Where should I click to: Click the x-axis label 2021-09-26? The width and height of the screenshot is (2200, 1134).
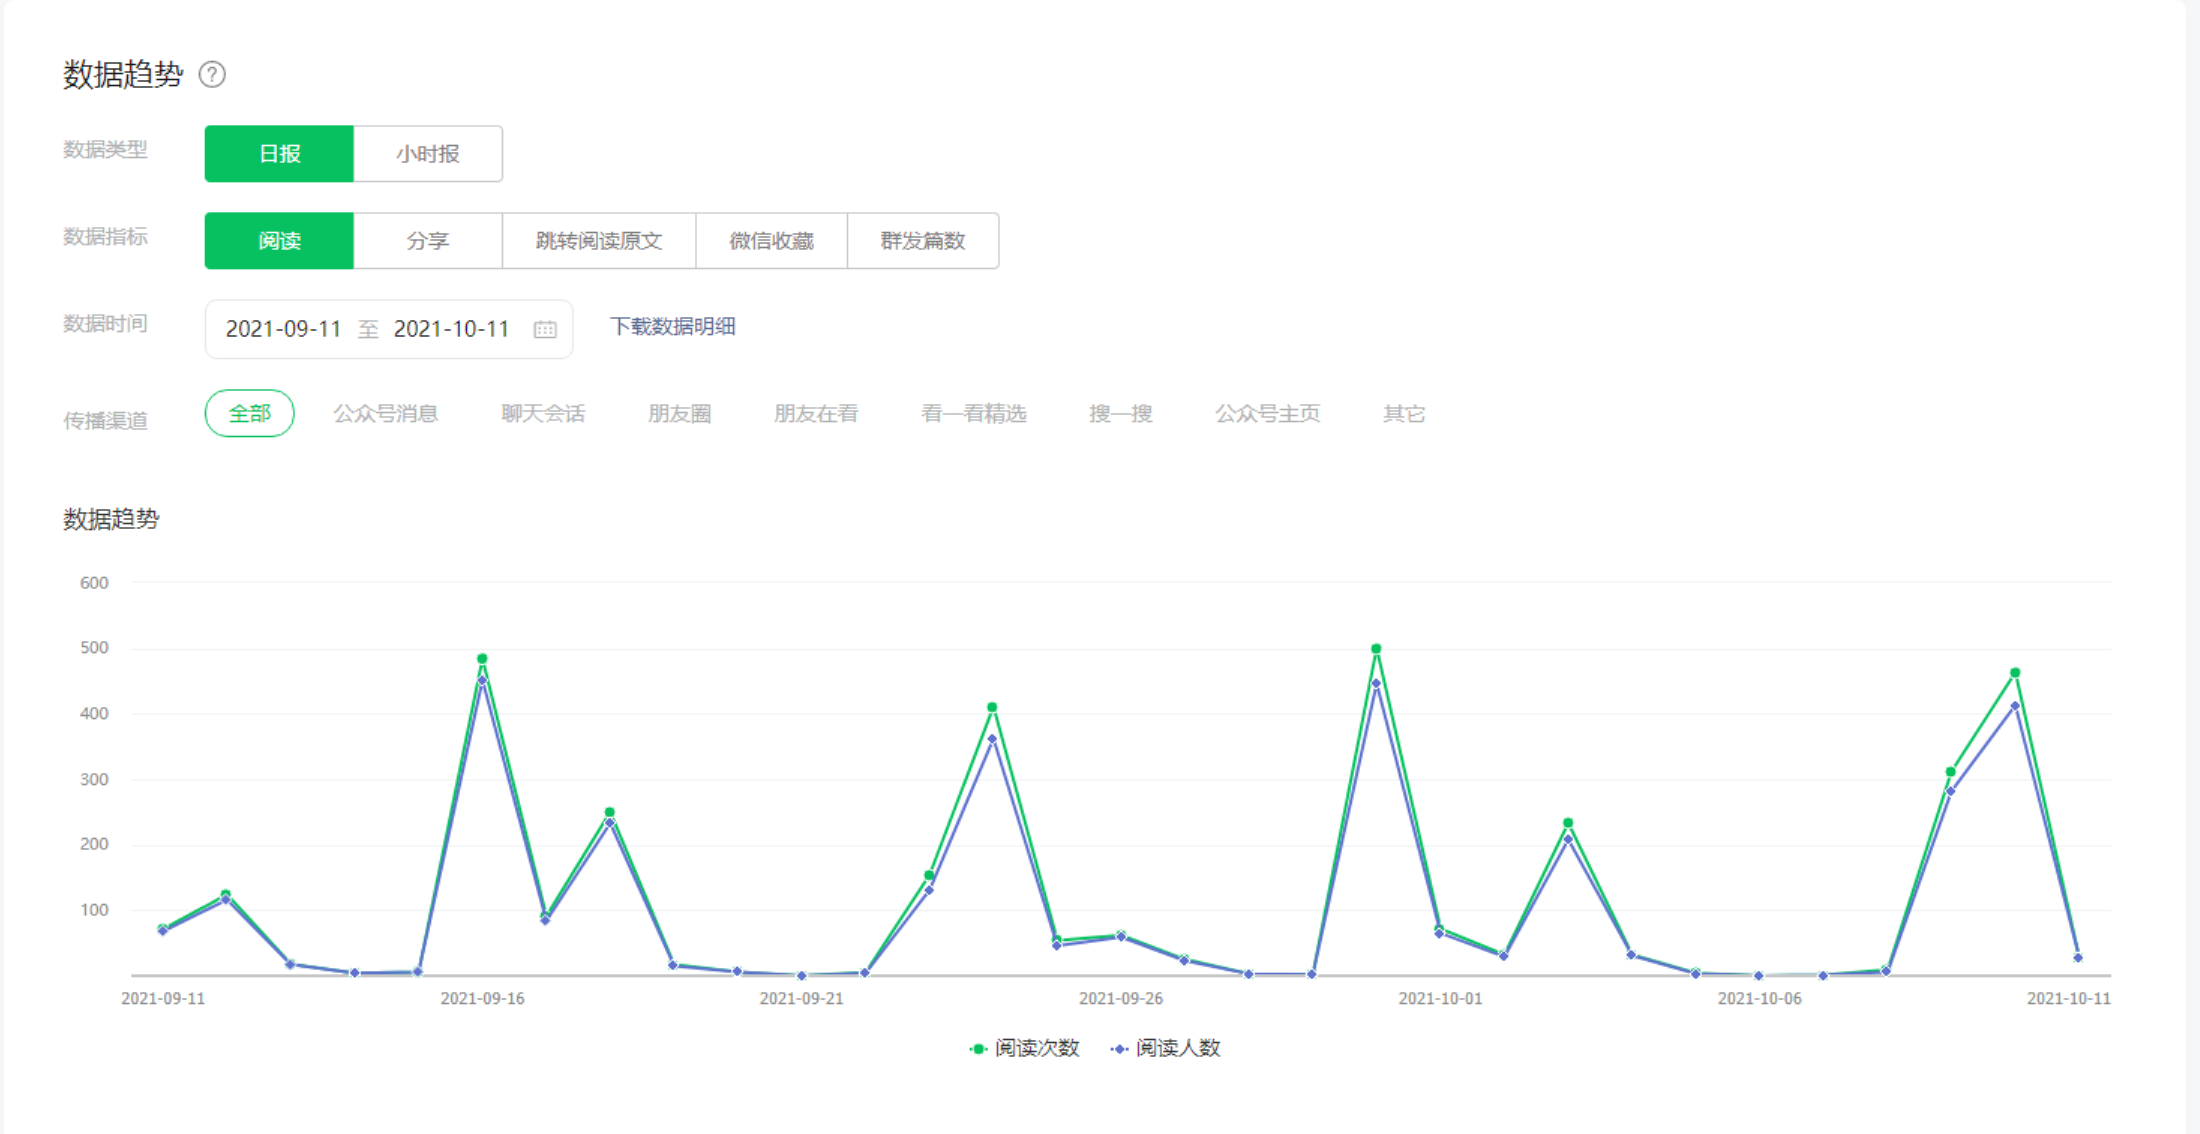pos(1121,999)
